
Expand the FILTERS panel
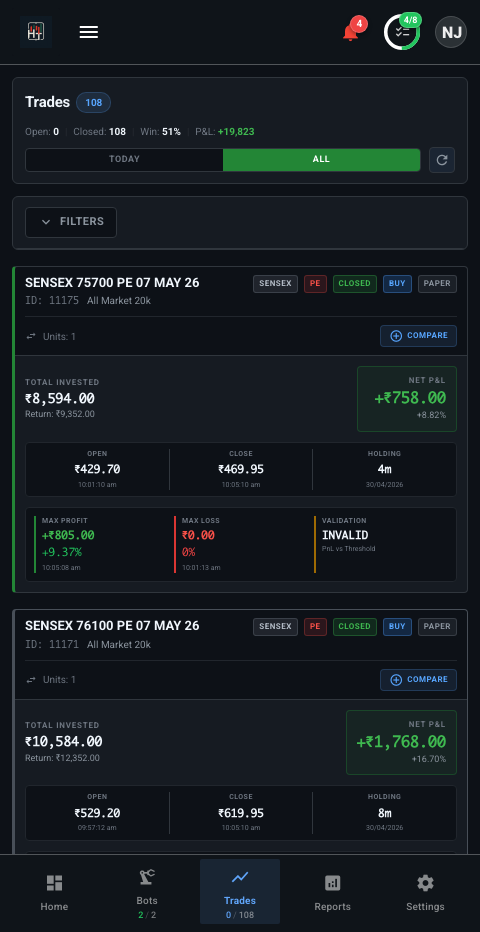click(x=71, y=222)
